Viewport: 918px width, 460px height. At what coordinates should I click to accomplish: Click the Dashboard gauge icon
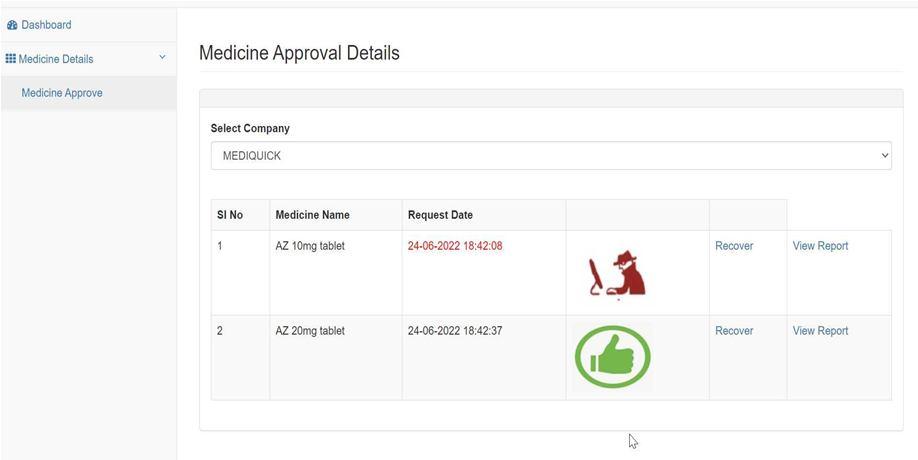pyautogui.click(x=12, y=25)
